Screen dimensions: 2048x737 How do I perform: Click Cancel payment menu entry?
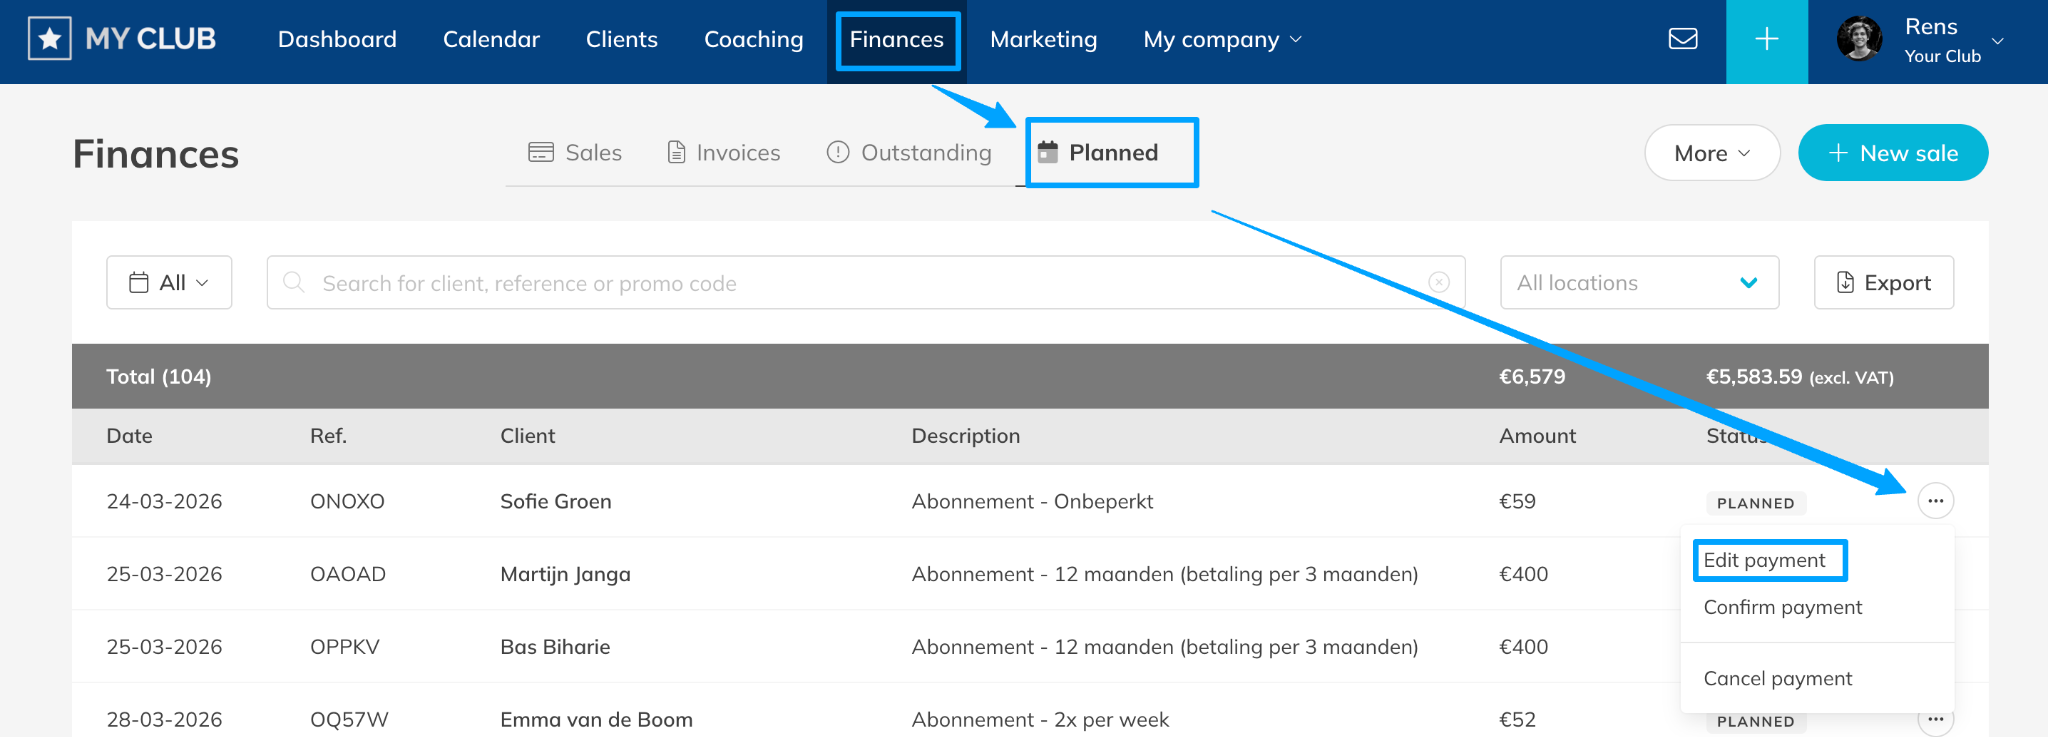point(1777,678)
